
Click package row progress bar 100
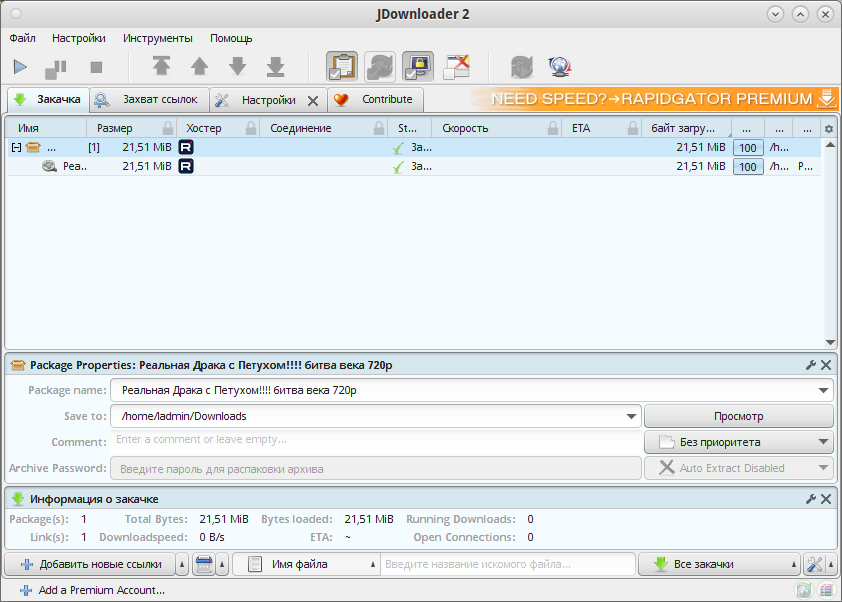pos(747,148)
